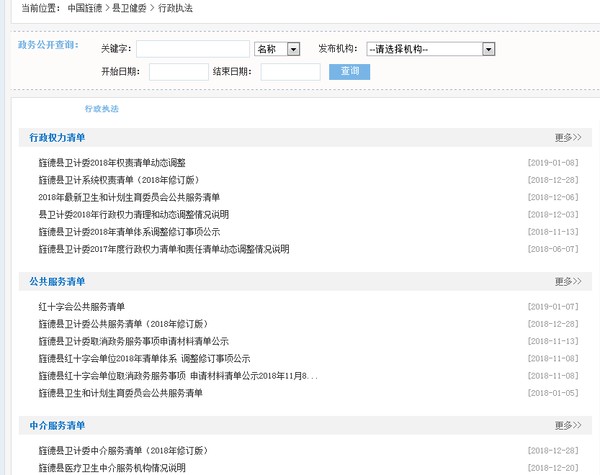This screenshot has height=475, width=600.
Task: Click the 政务公开查询 label
Action: pyautogui.click(x=48, y=45)
